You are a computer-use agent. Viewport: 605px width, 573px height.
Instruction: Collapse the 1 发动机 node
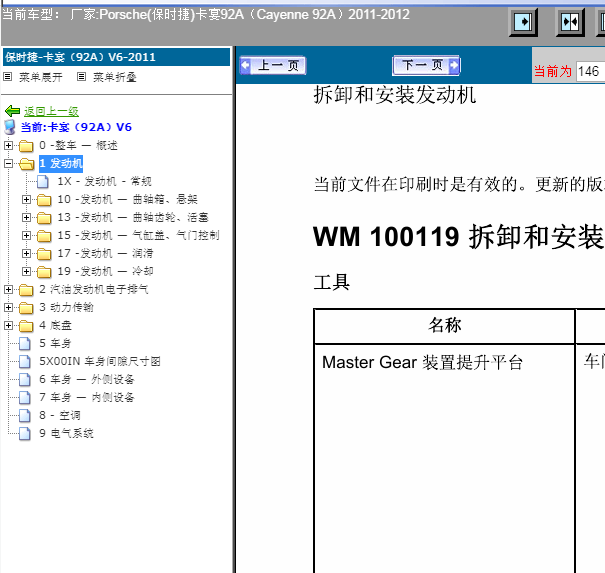tap(8, 164)
